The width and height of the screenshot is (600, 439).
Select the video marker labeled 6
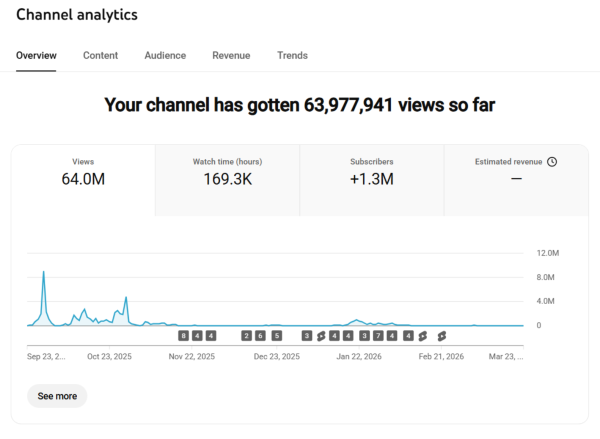[x=260, y=336]
